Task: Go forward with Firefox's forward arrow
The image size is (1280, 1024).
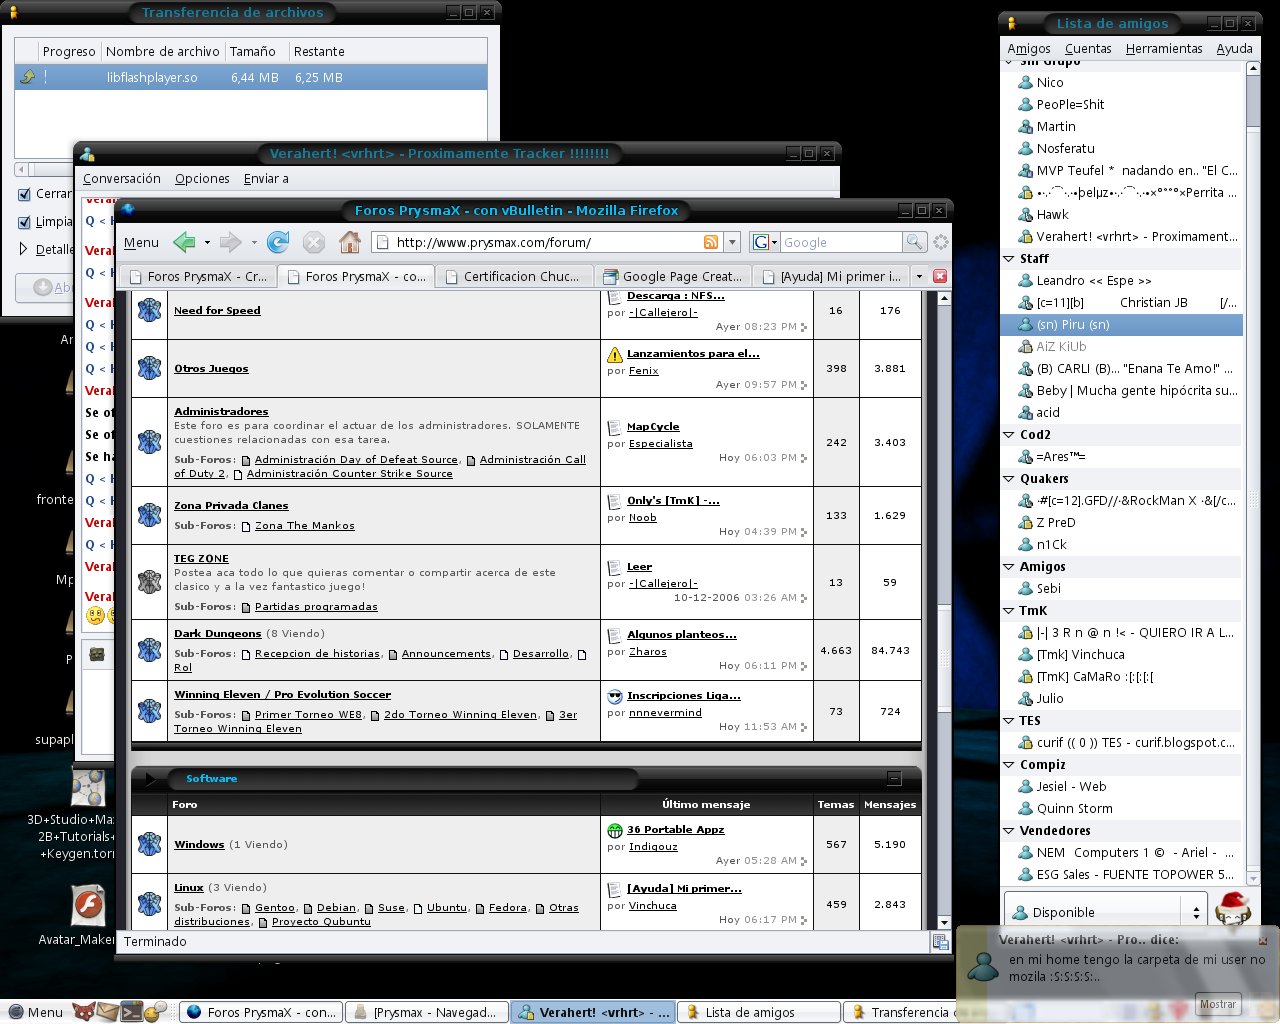Action: pos(230,242)
